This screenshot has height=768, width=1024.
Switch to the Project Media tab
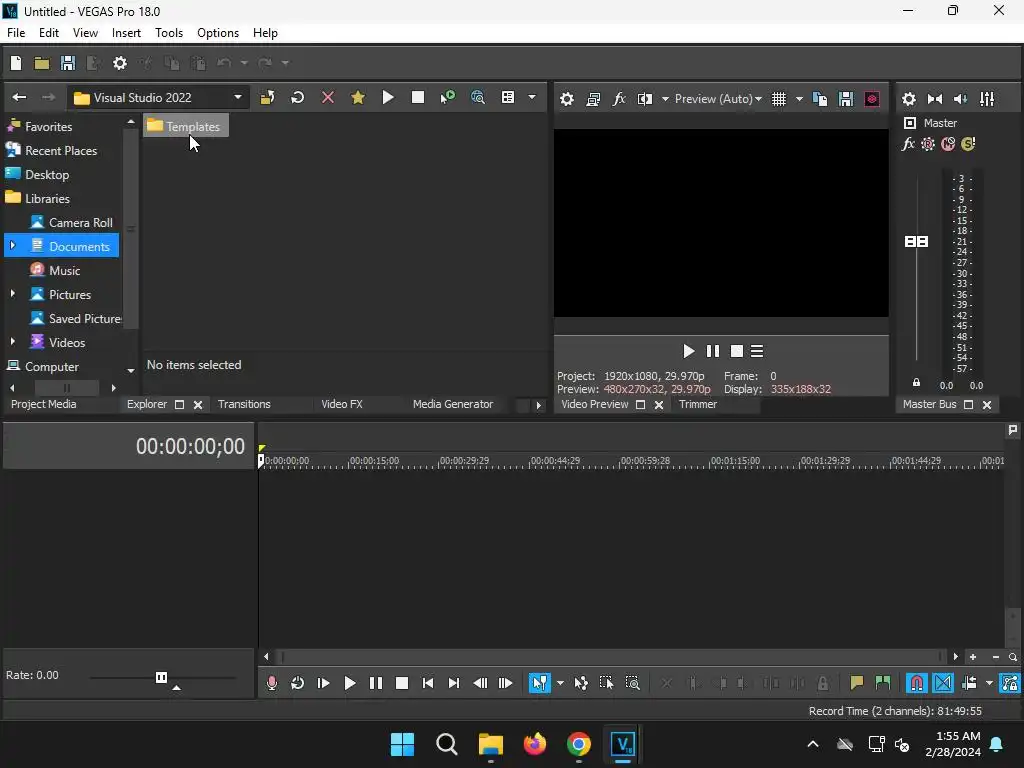pyautogui.click(x=44, y=404)
